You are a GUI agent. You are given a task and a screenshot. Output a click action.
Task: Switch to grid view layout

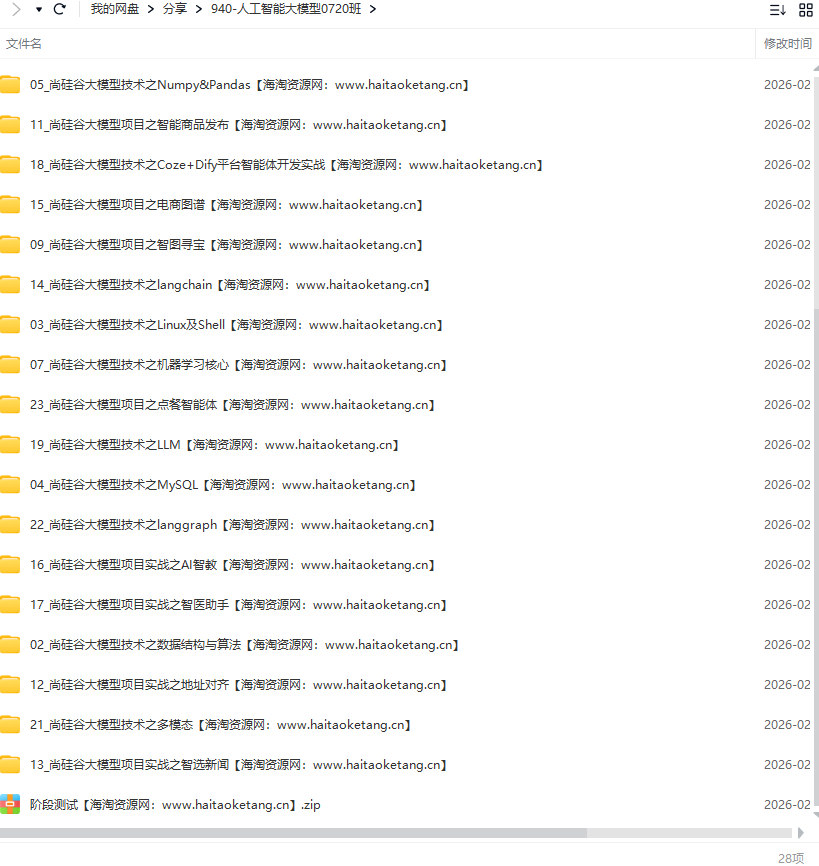coord(806,10)
